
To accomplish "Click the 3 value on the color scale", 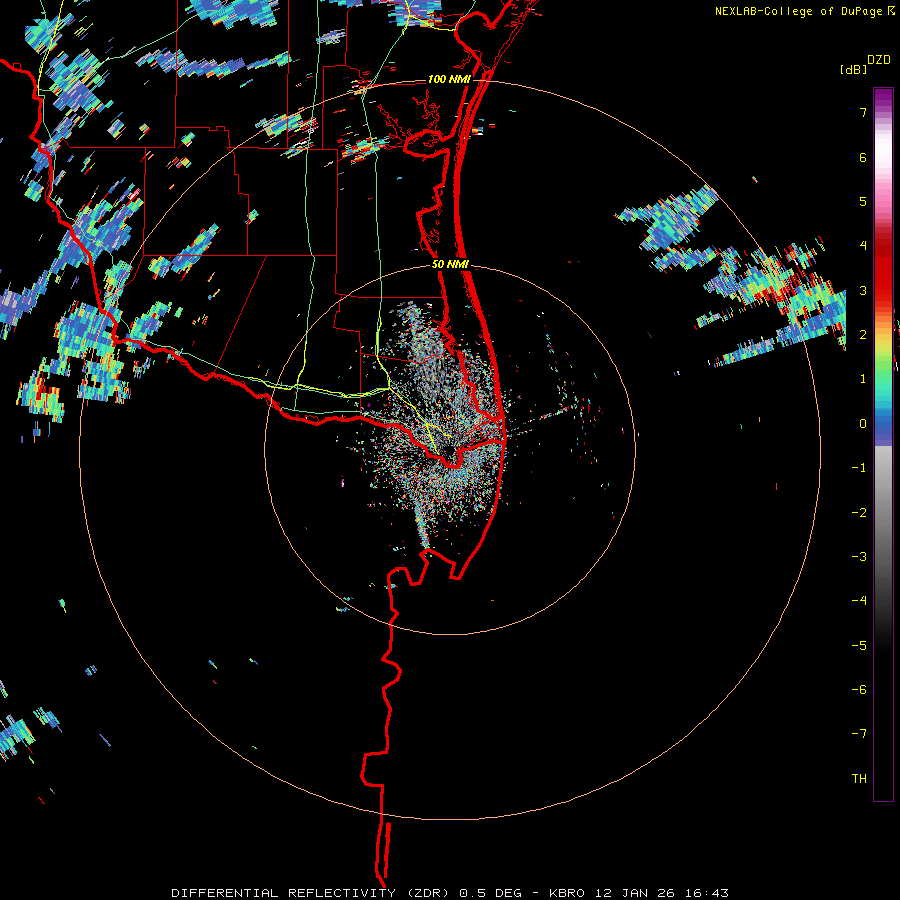I will [x=863, y=290].
